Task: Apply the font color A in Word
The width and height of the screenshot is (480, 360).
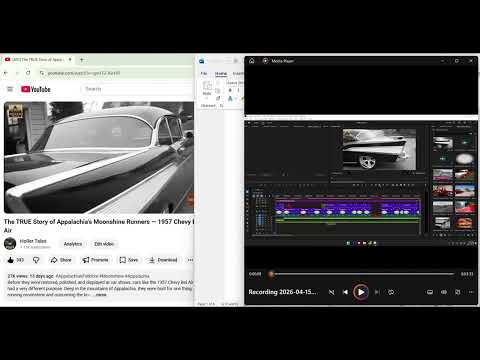Action: (x=230, y=98)
